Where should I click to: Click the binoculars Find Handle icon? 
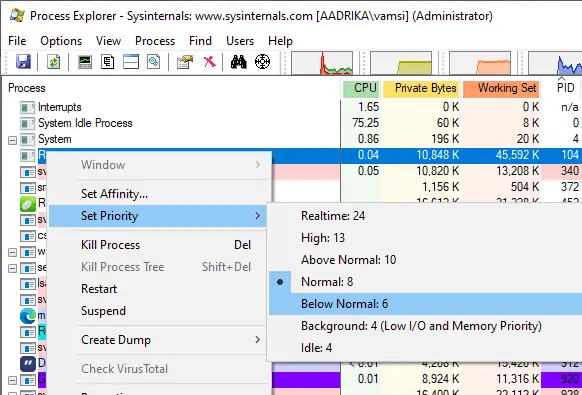pyautogui.click(x=238, y=62)
